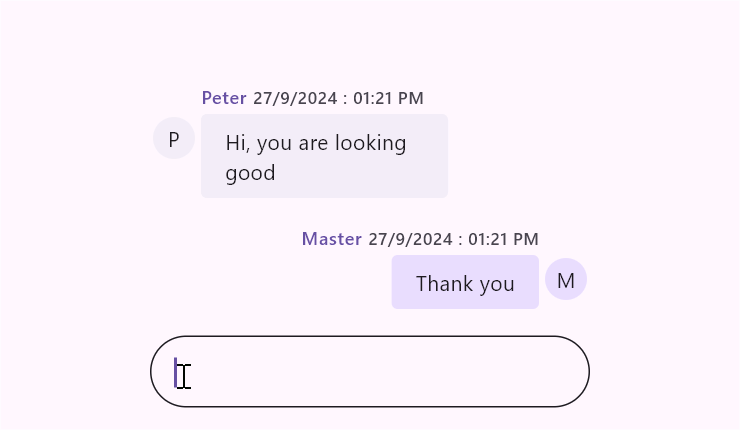Select the Master author name label
The width and height of the screenshot is (740, 430).
coord(332,239)
